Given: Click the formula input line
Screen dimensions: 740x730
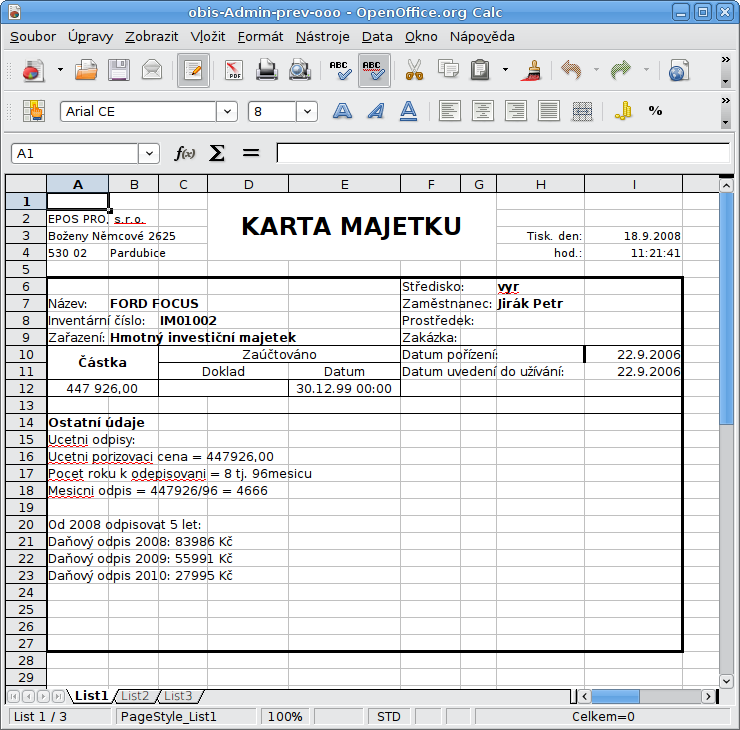Looking at the screenshot, I should [x=500, y=153].
